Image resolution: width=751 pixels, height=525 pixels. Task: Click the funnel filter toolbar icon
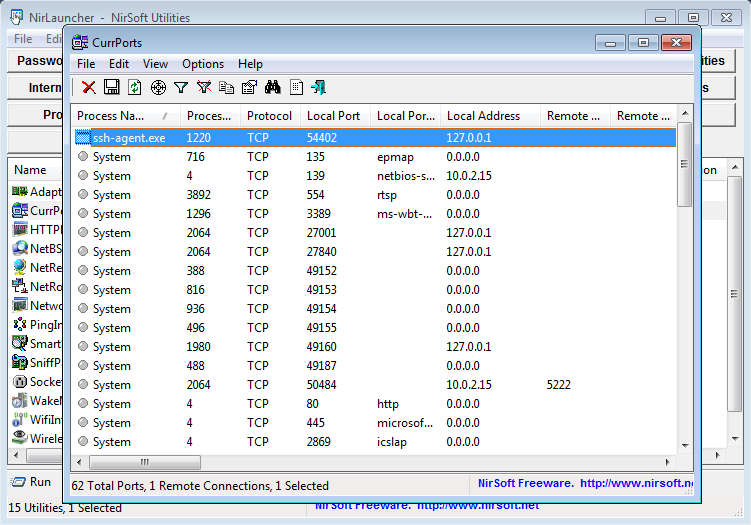[181, 88]
